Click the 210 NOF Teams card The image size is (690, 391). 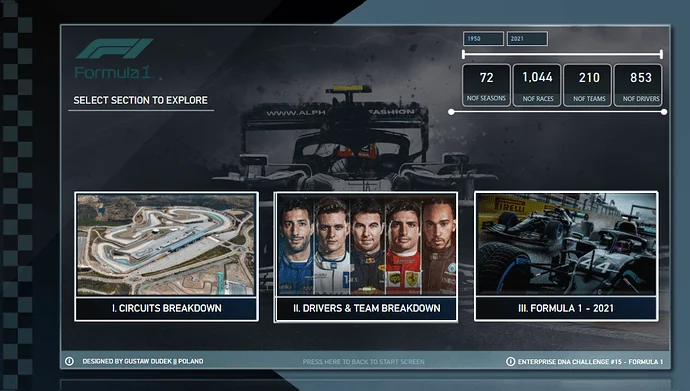point(588,85)
